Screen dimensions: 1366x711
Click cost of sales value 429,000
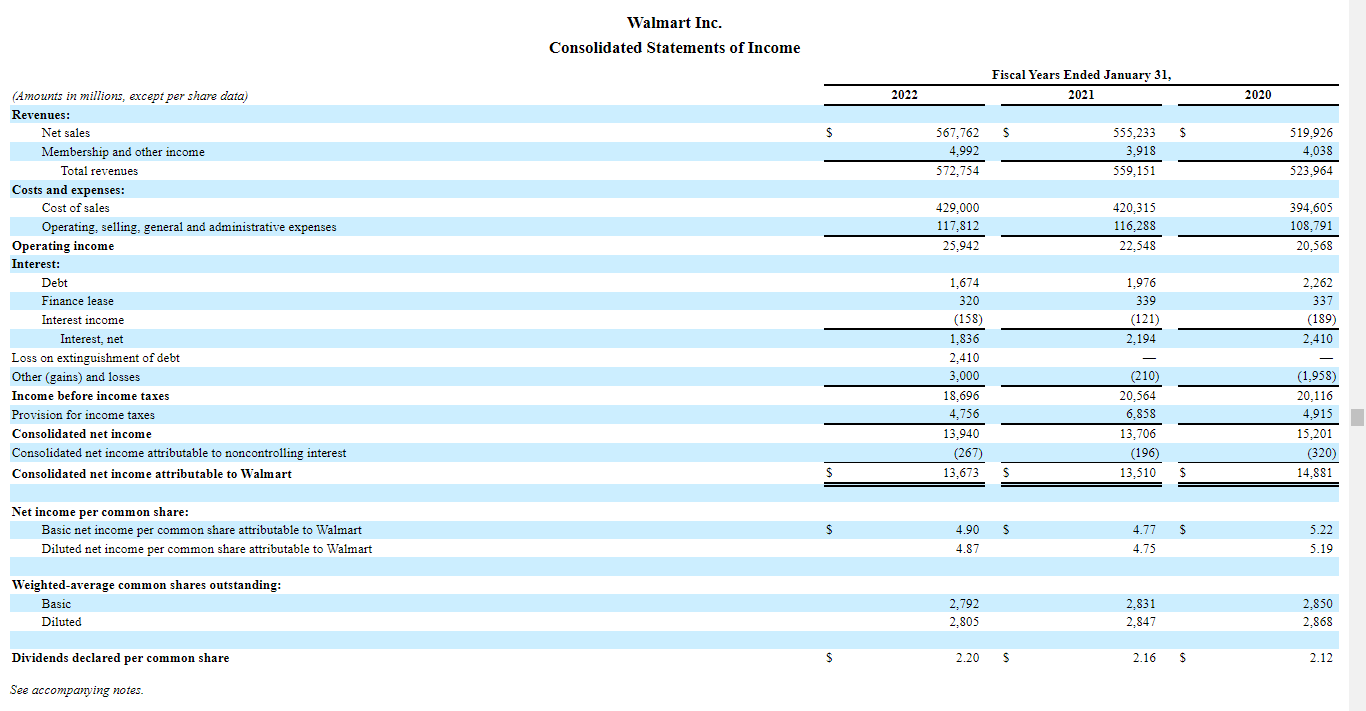958,208
